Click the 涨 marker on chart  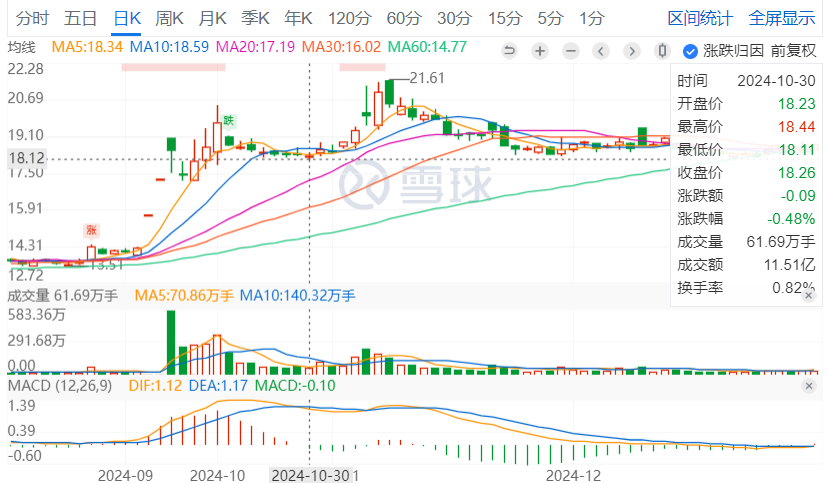pos(92,230)
